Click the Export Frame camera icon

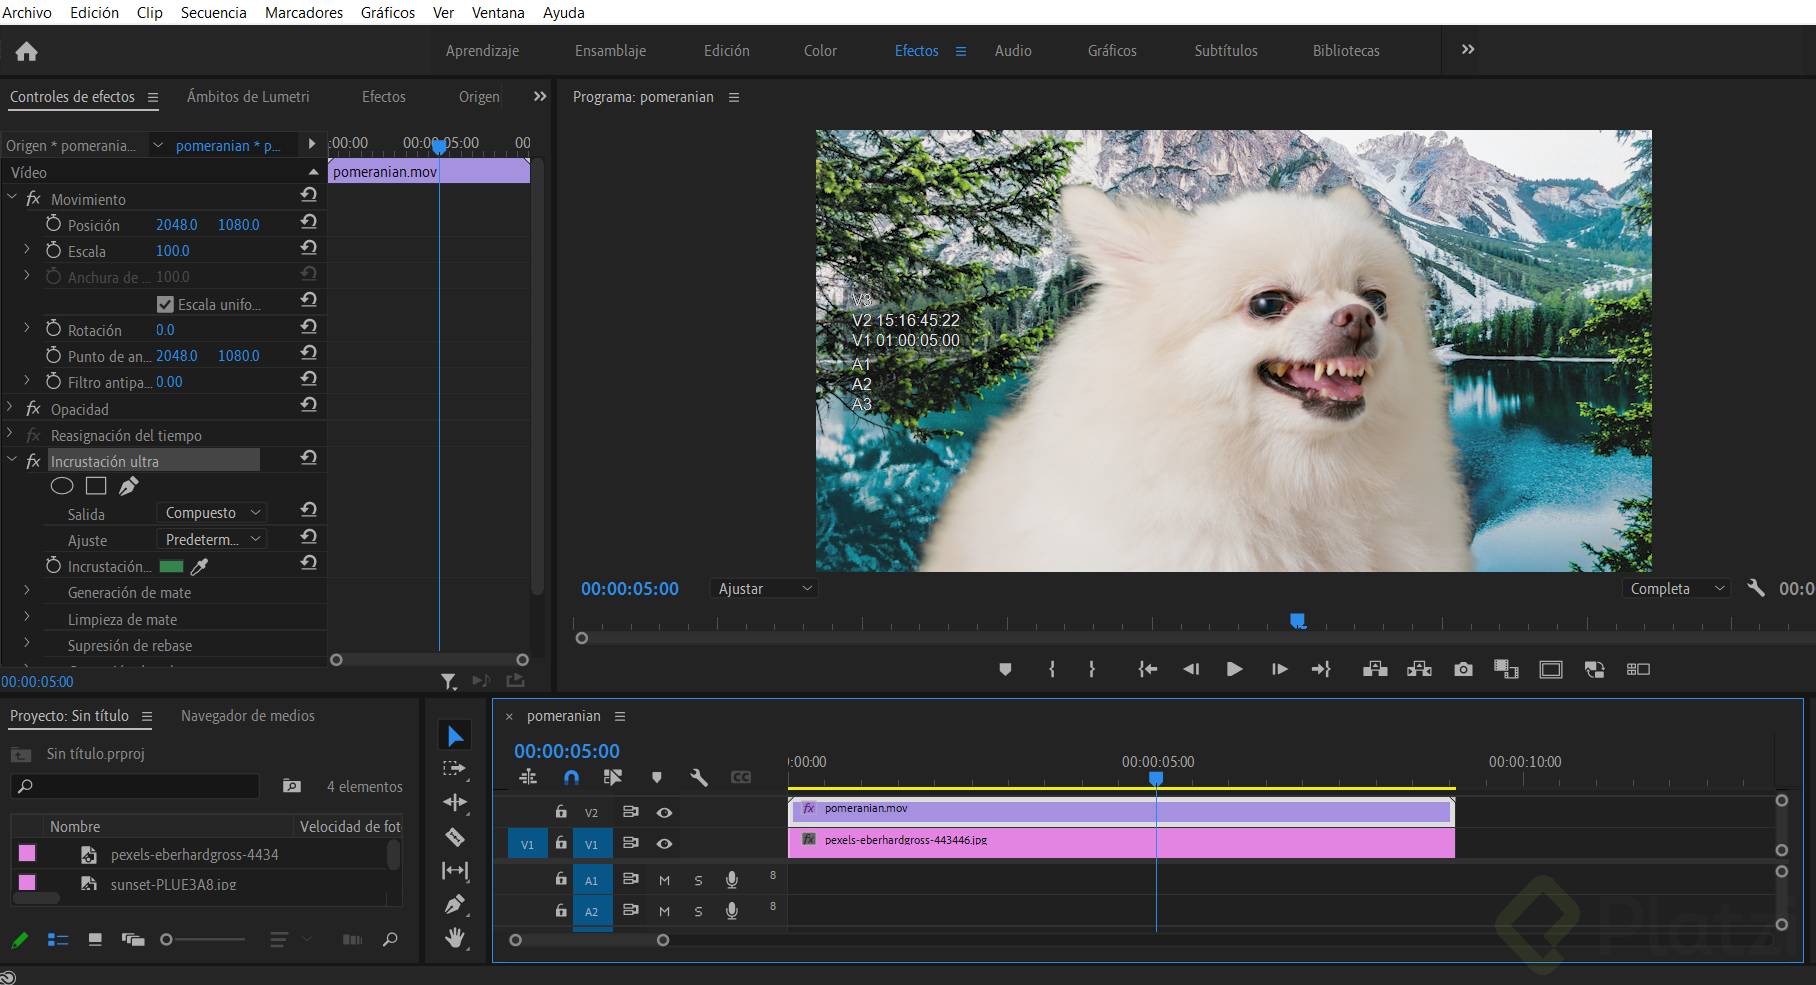(1463, 669)
